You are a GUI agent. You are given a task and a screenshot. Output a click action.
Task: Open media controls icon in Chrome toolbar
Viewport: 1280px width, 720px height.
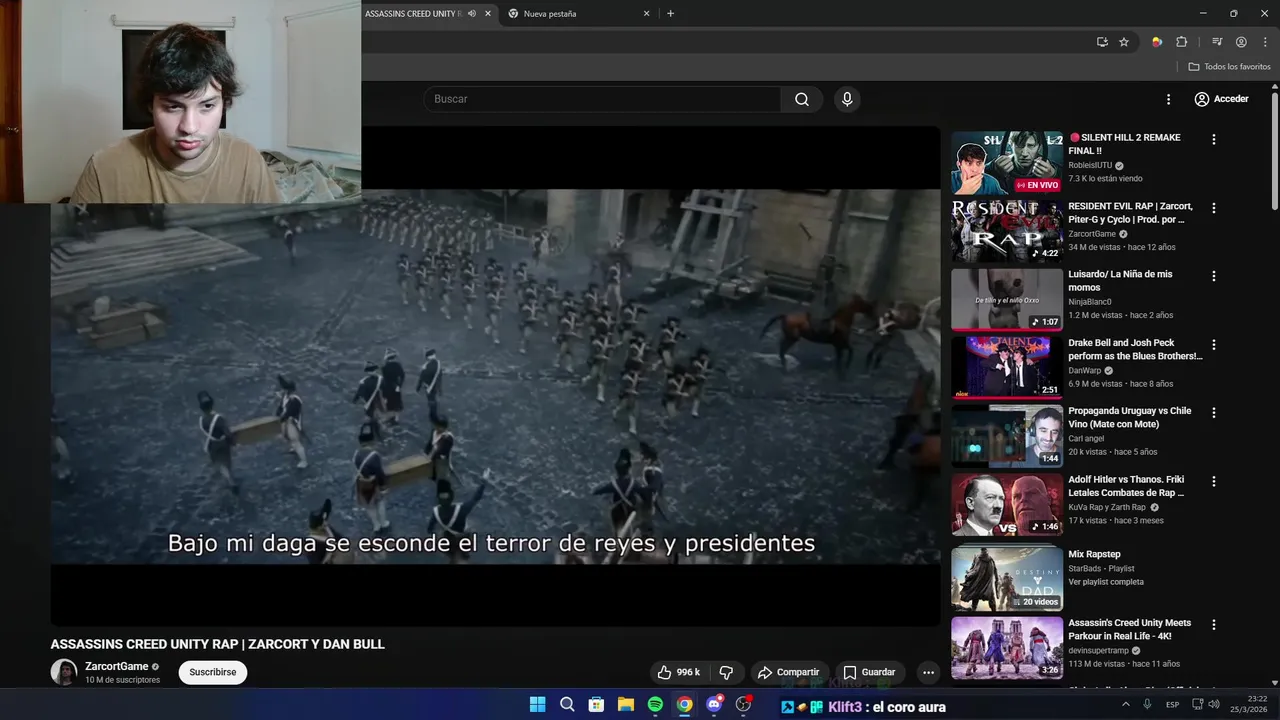pyautogui.click(x=1217, y=42)
